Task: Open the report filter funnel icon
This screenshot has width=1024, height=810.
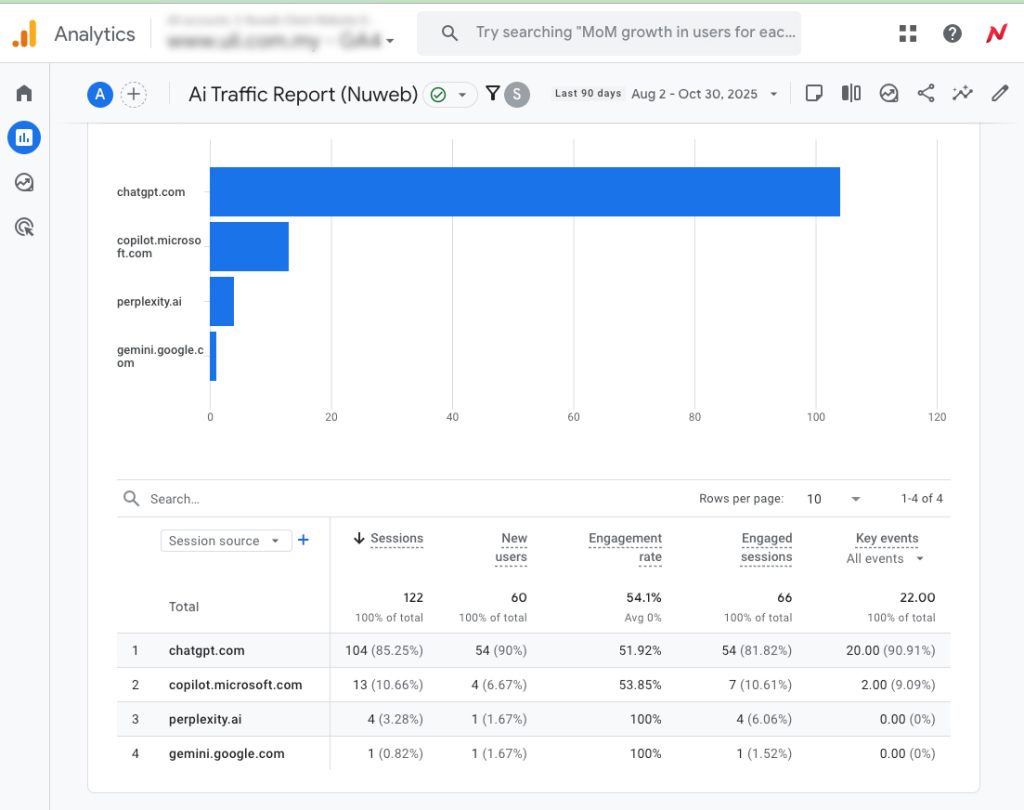Action: (x=492, y=94)
